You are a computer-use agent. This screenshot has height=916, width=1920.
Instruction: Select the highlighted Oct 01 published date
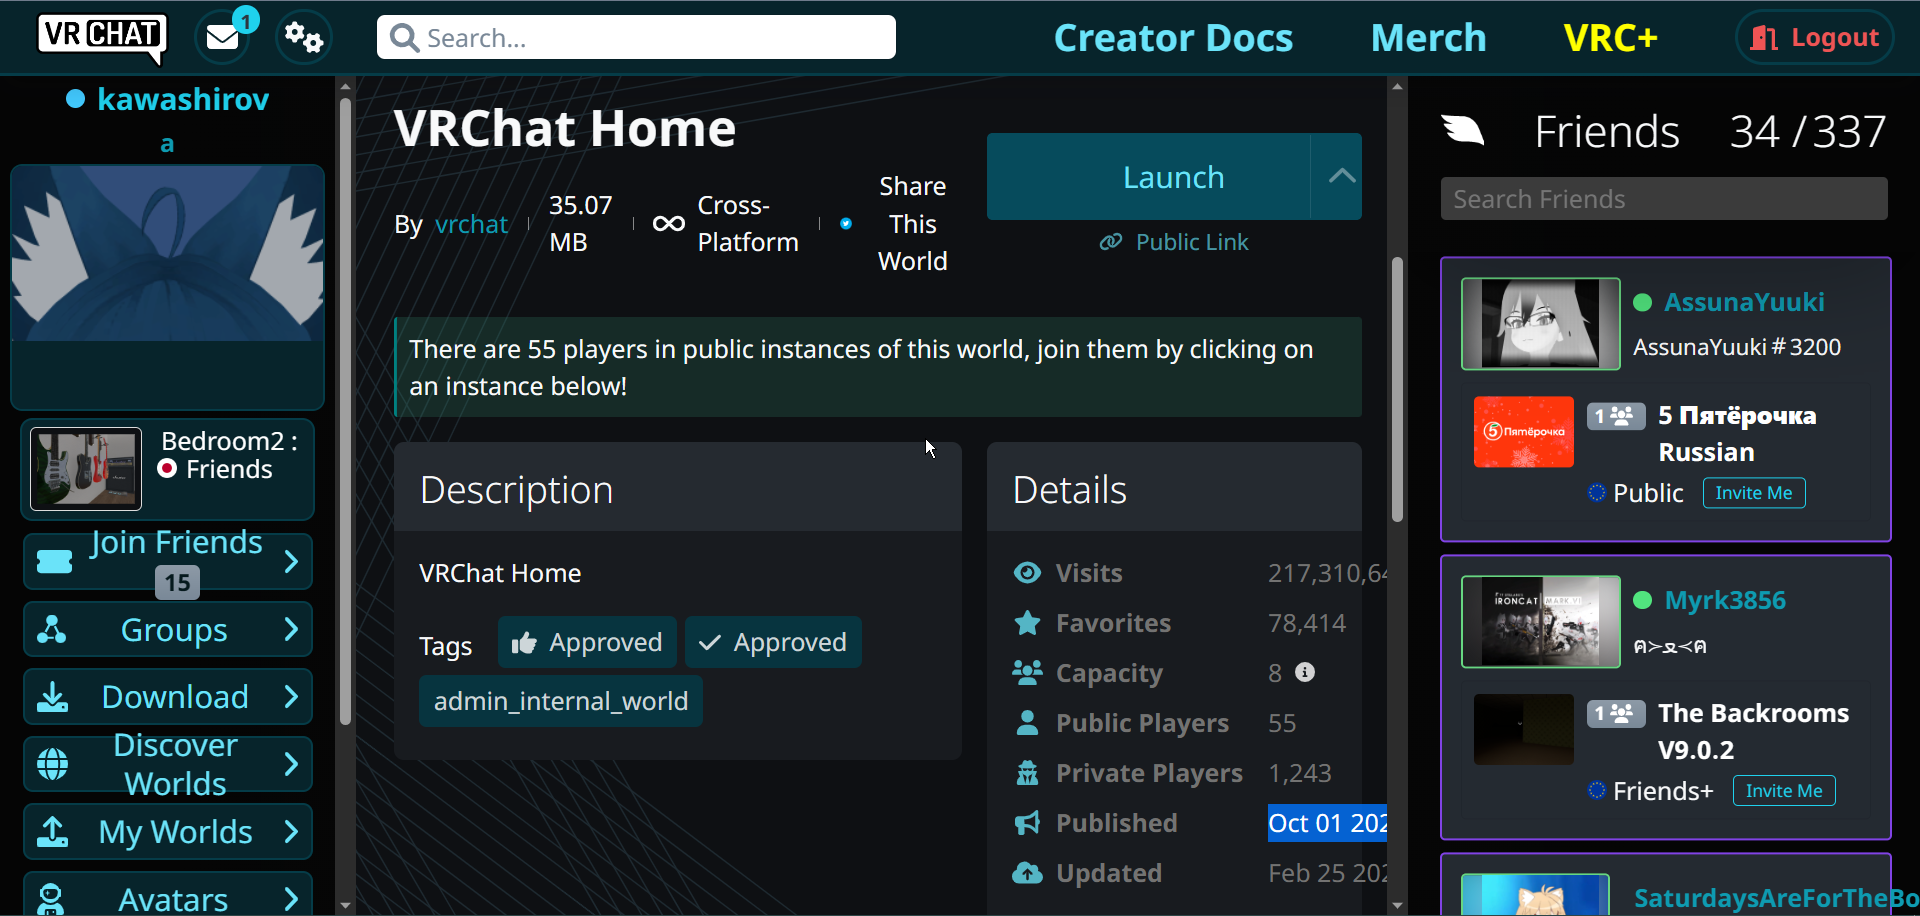(1327, 823)
